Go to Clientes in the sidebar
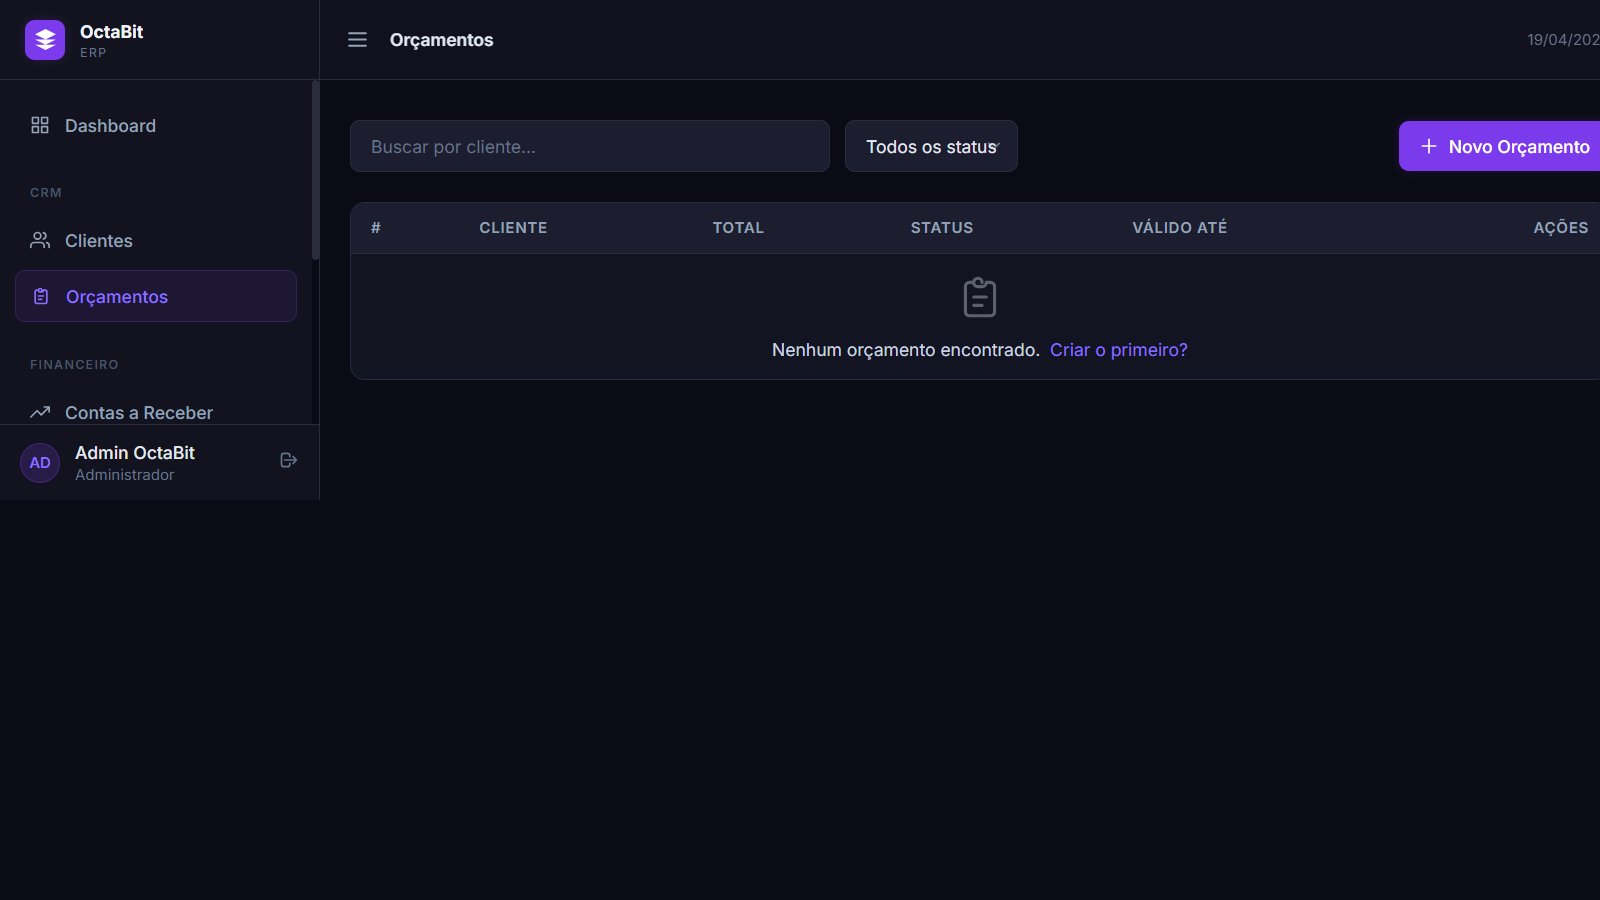Image resolution: width=1600 pixels, height=900 pixels. coord(99,241)
